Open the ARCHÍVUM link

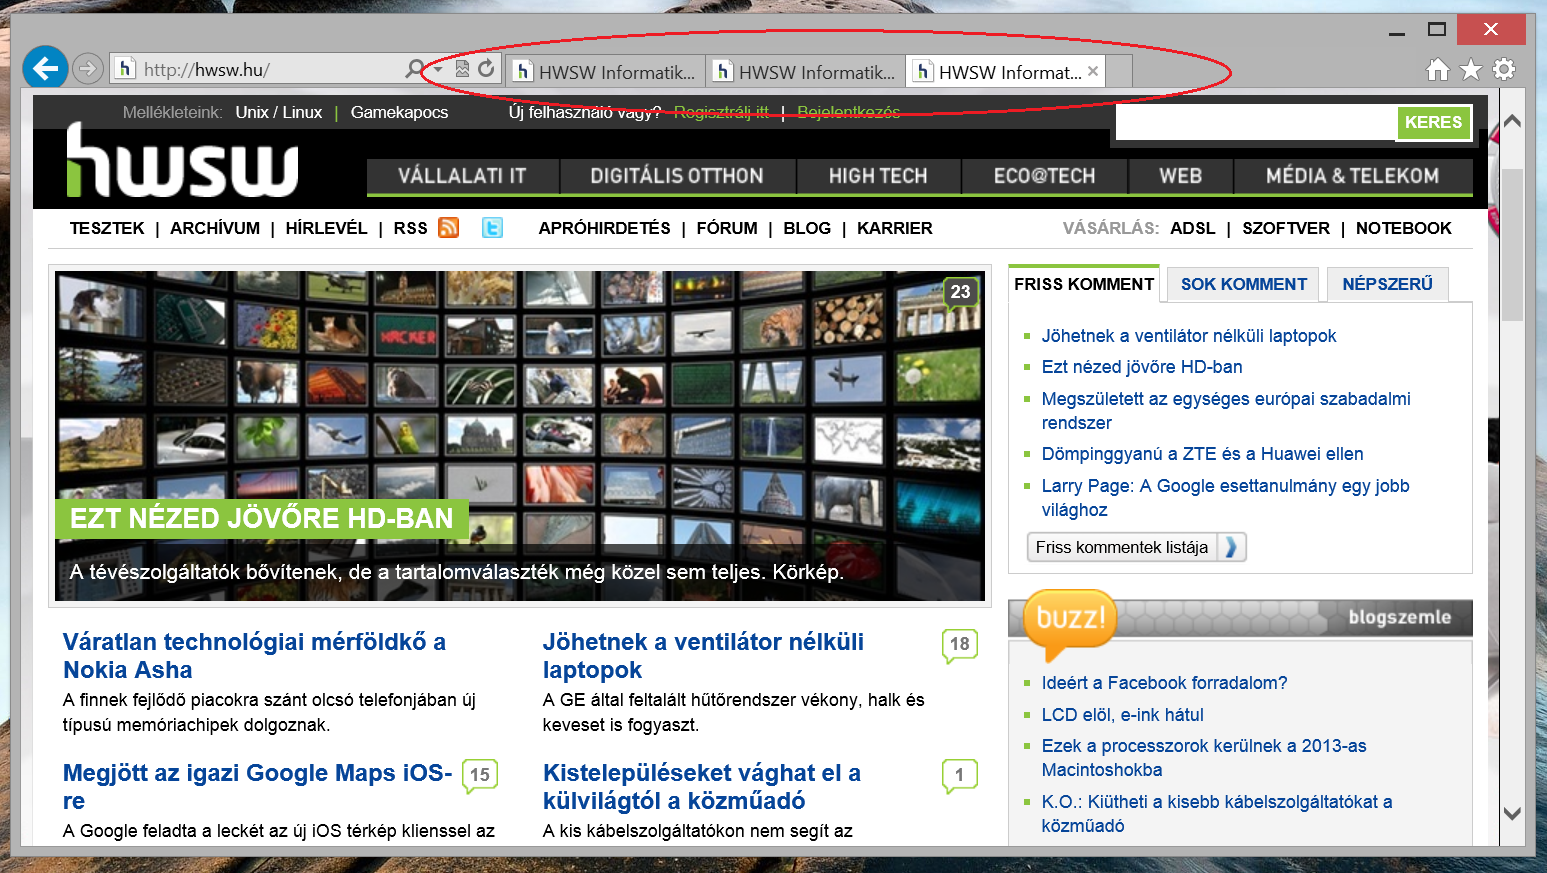[x=215, y=228]
